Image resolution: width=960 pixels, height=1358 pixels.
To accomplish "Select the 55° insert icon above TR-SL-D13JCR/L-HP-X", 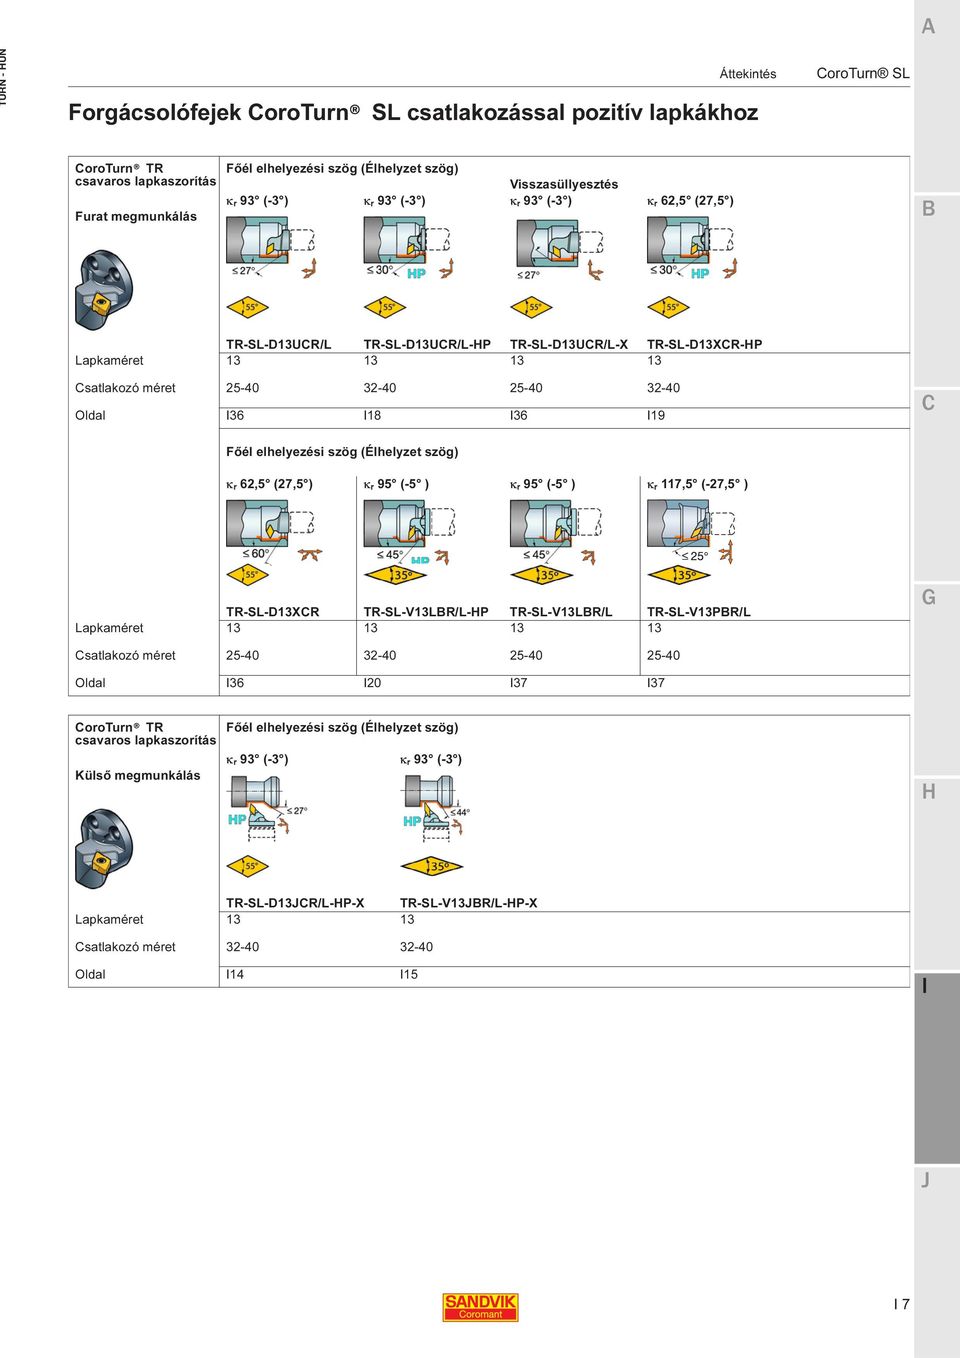I will point(249,866).
